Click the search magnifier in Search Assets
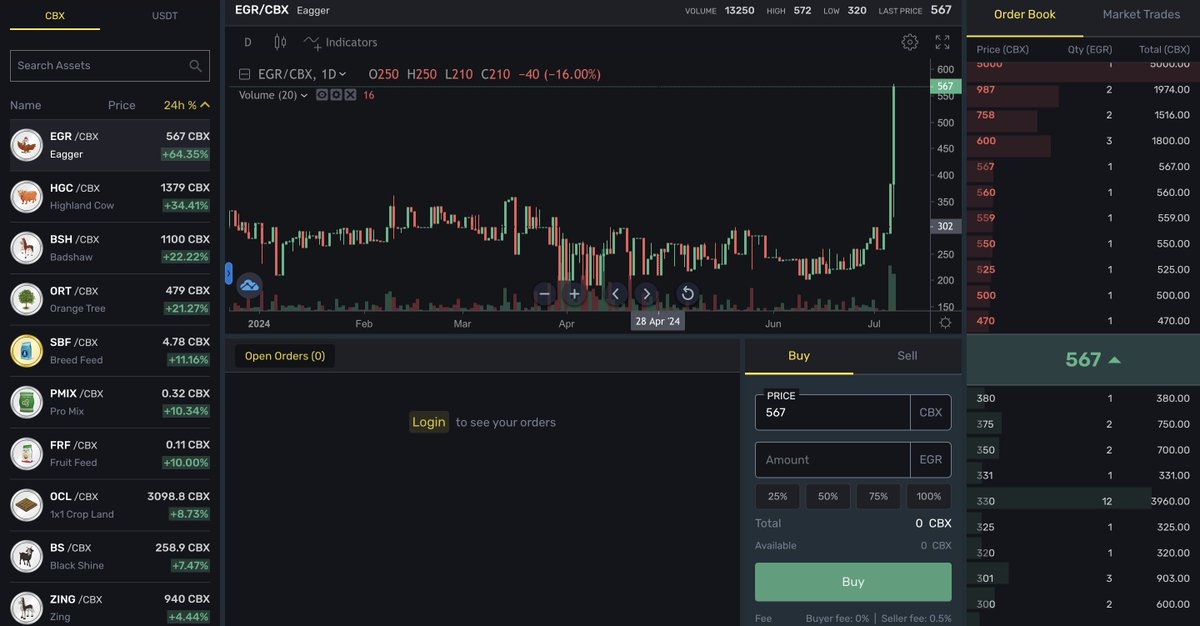 click(x=196, y=66)
